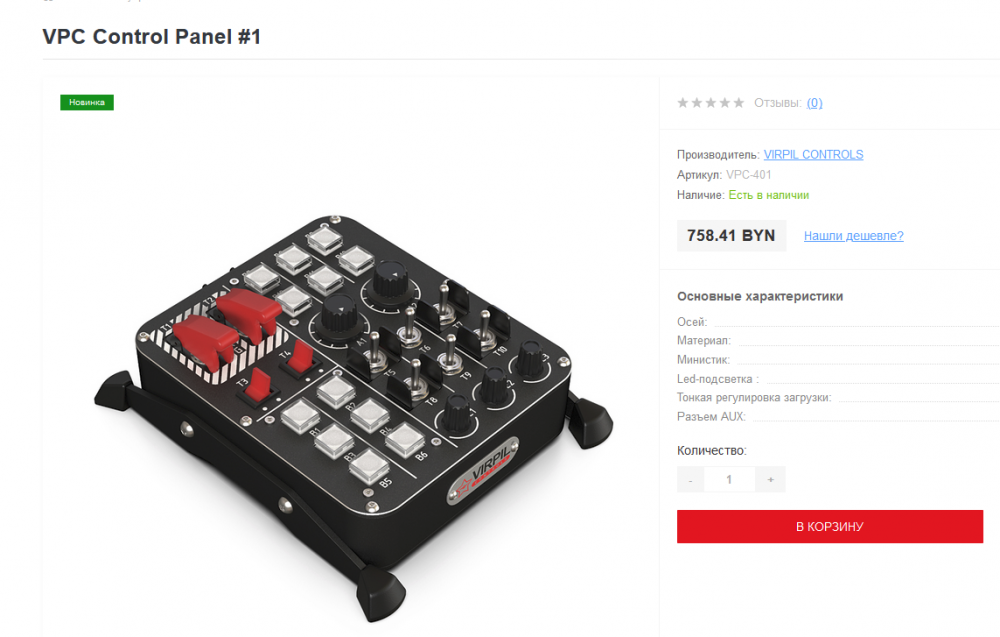Click the Нашли дешевле? link
The width and height of the screenshot is (1000, 637).
click(x=853, y=236)
